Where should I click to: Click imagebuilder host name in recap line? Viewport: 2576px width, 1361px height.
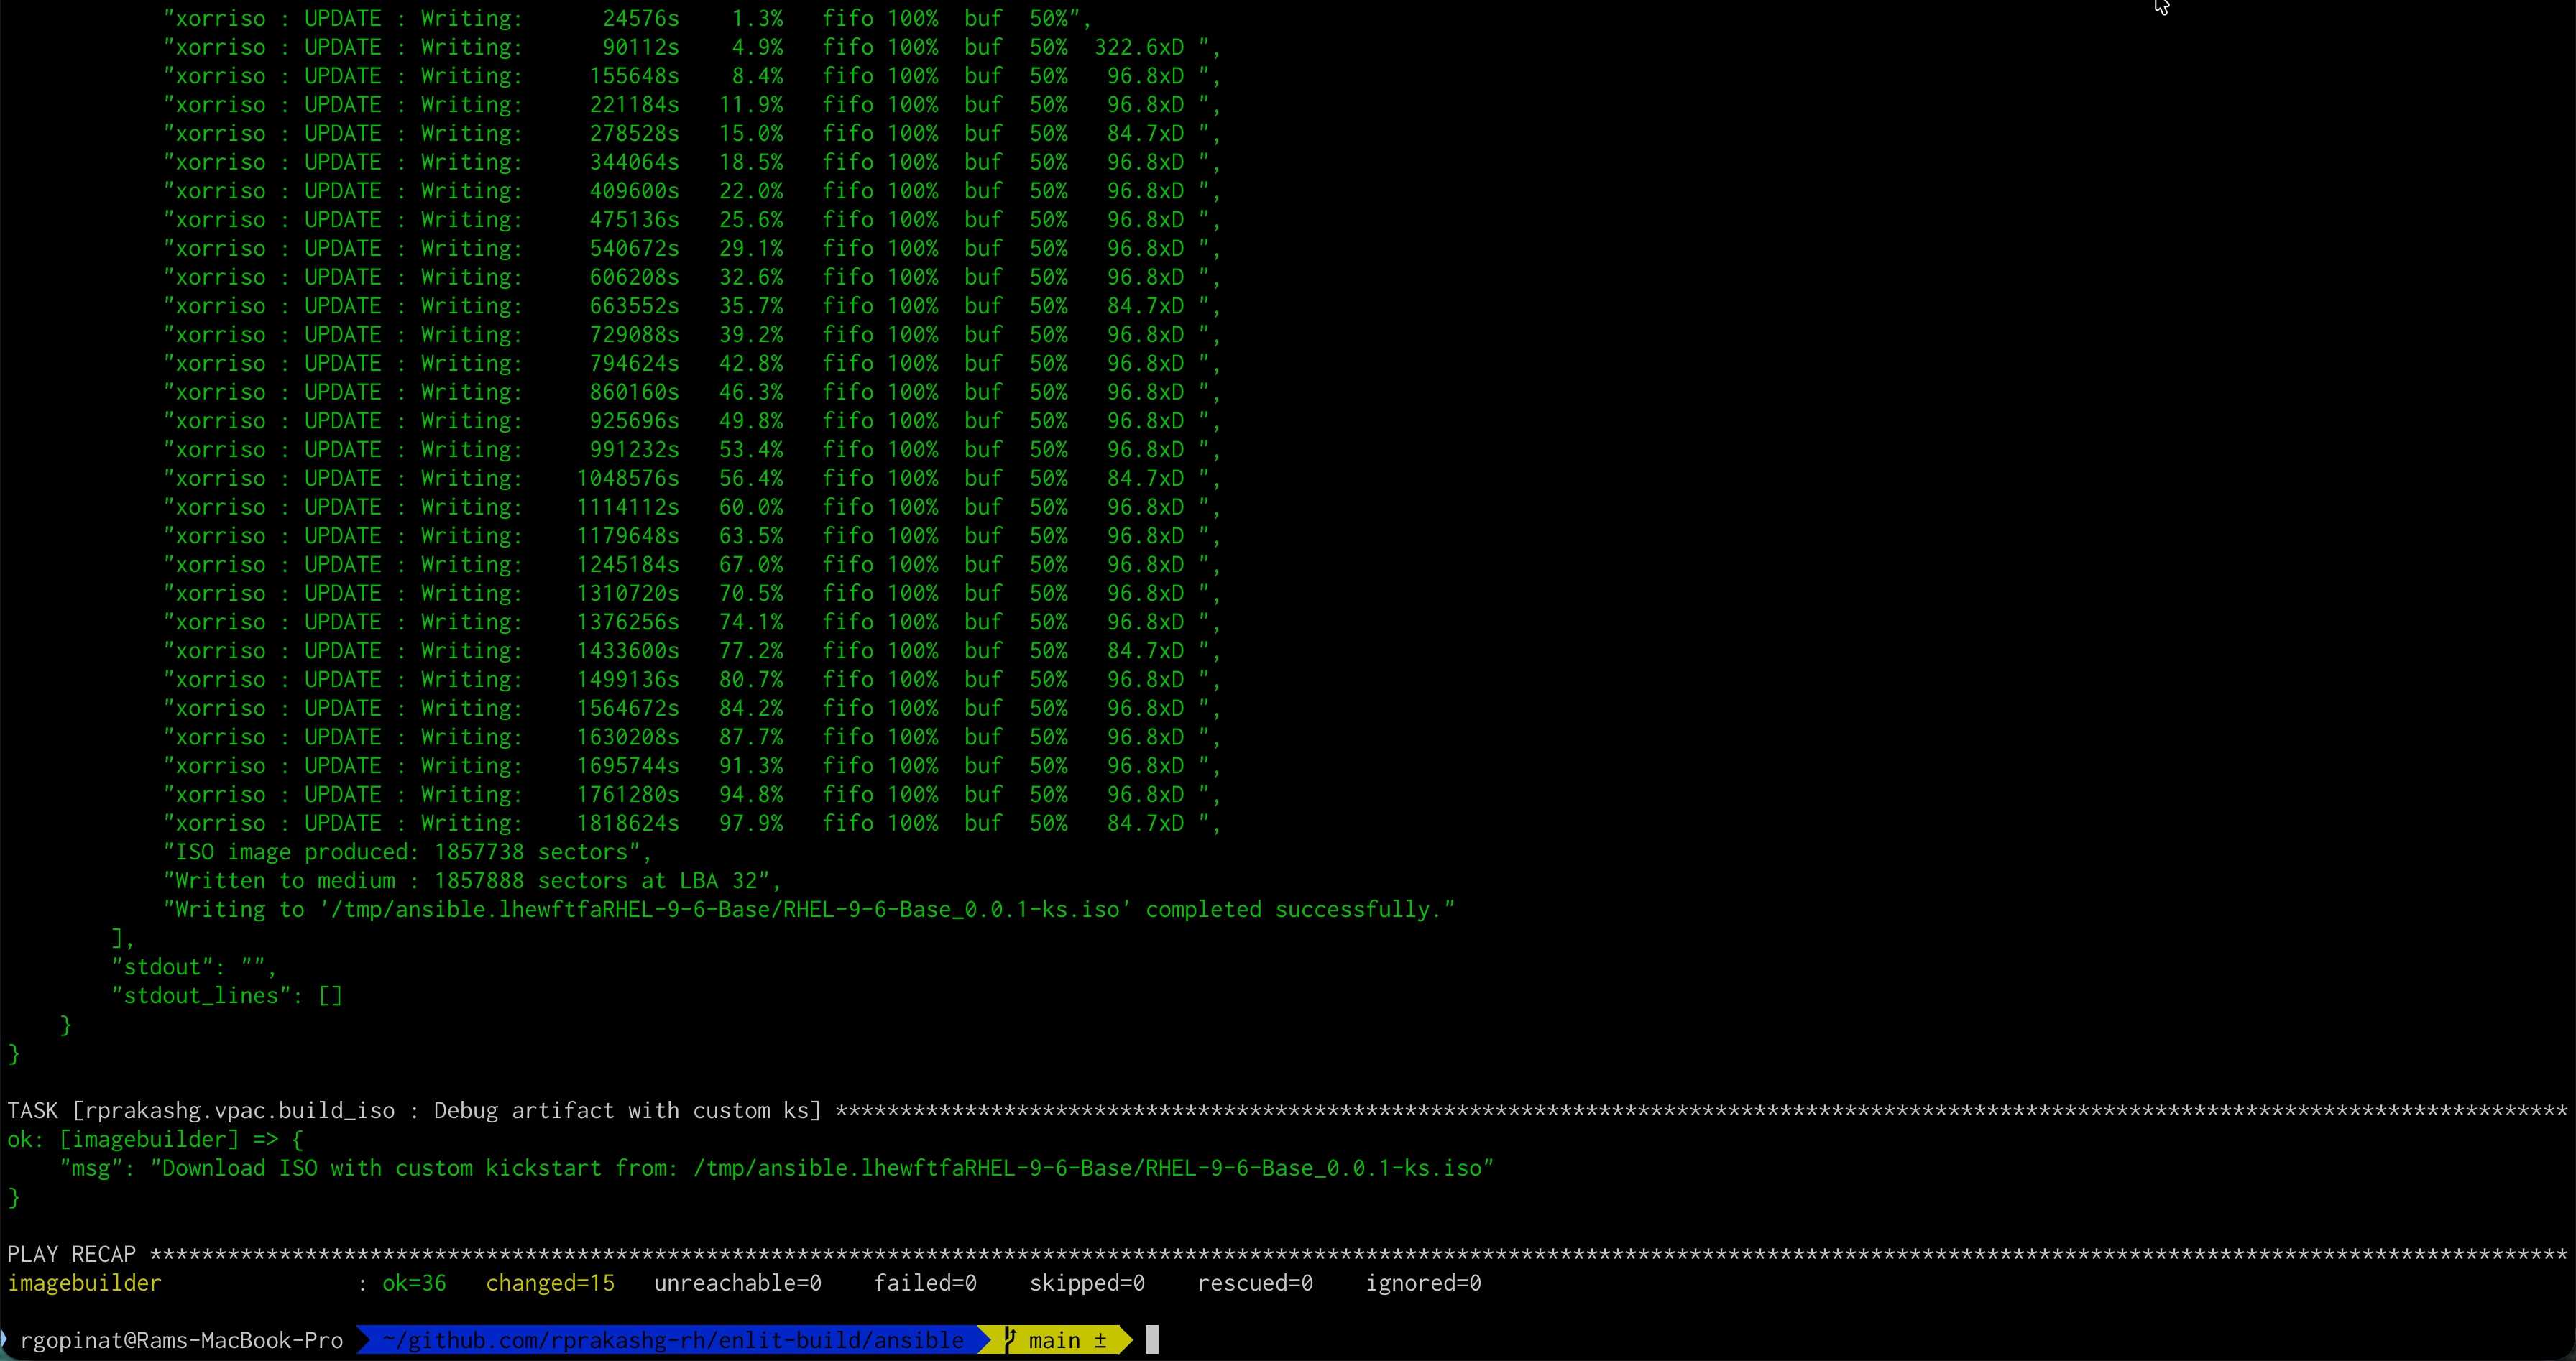tap(84, 1283)
